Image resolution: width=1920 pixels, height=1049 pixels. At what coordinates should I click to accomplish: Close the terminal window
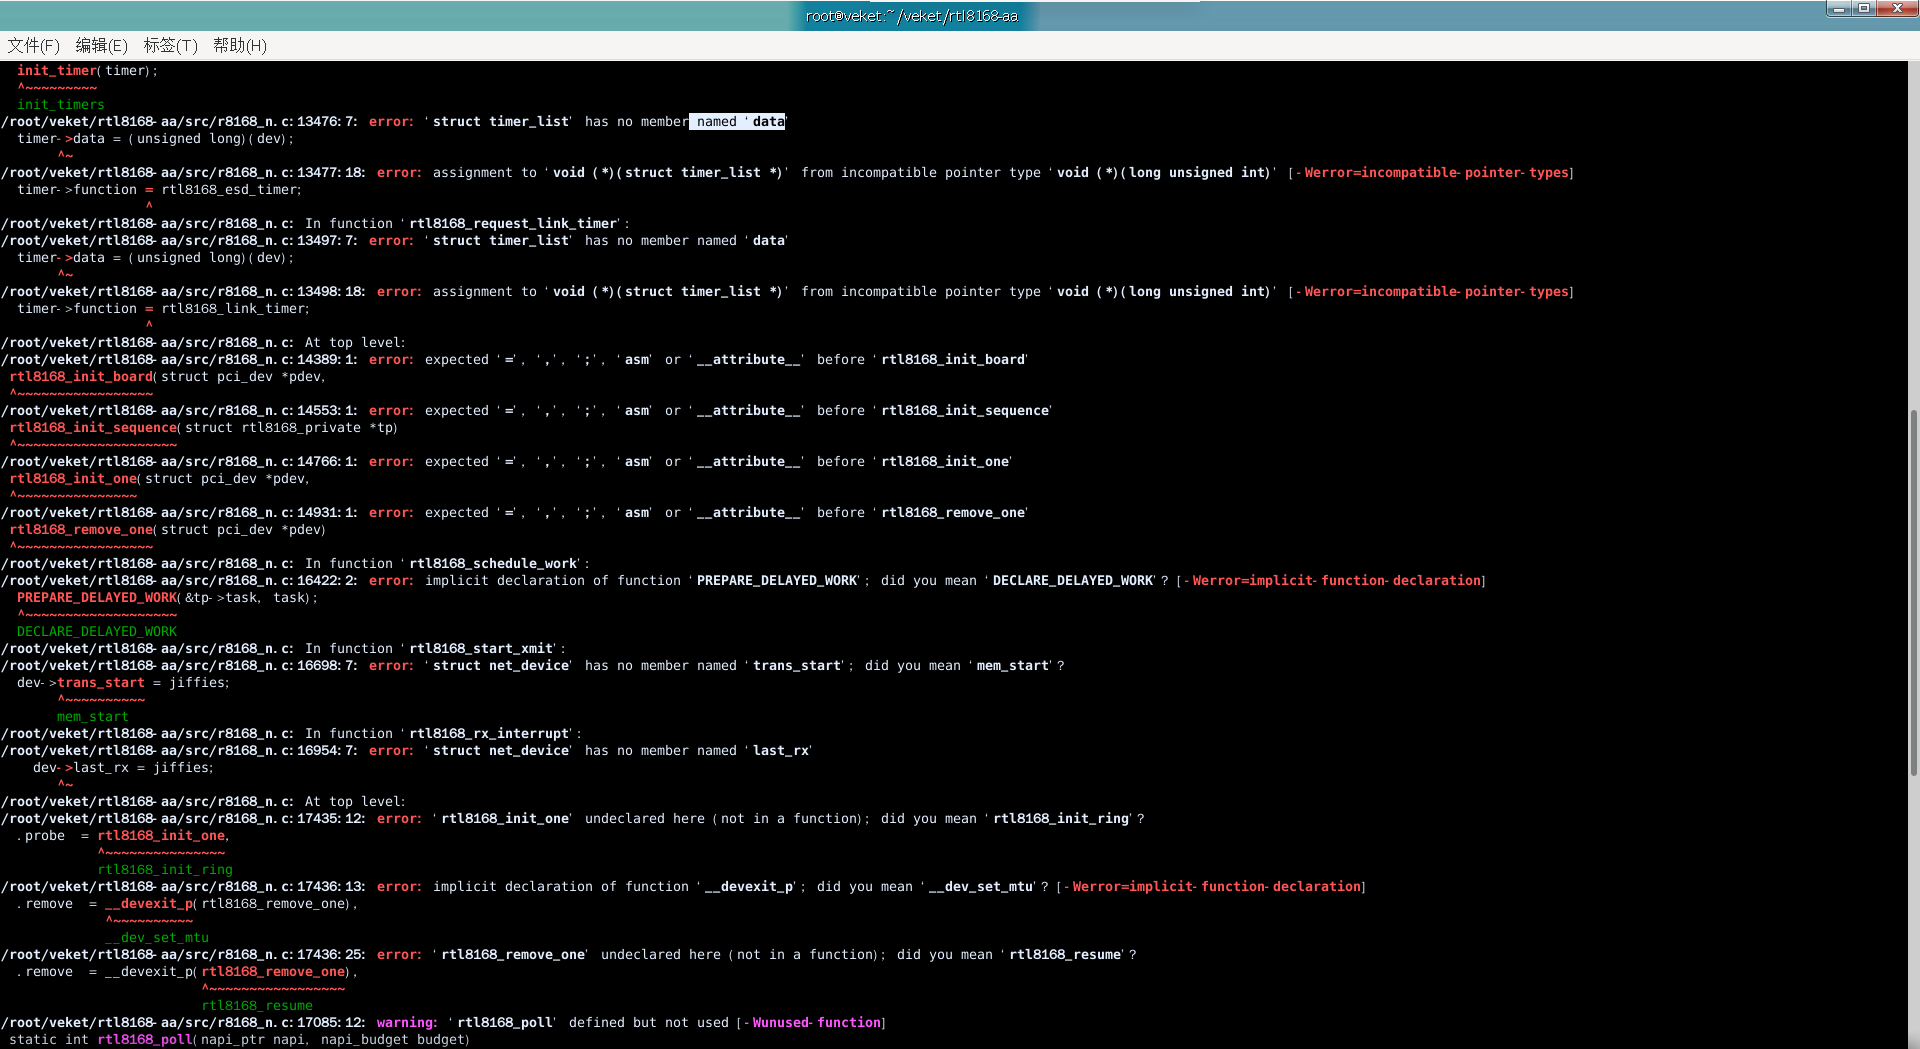pyautogui.click(x=1897, y=8)
